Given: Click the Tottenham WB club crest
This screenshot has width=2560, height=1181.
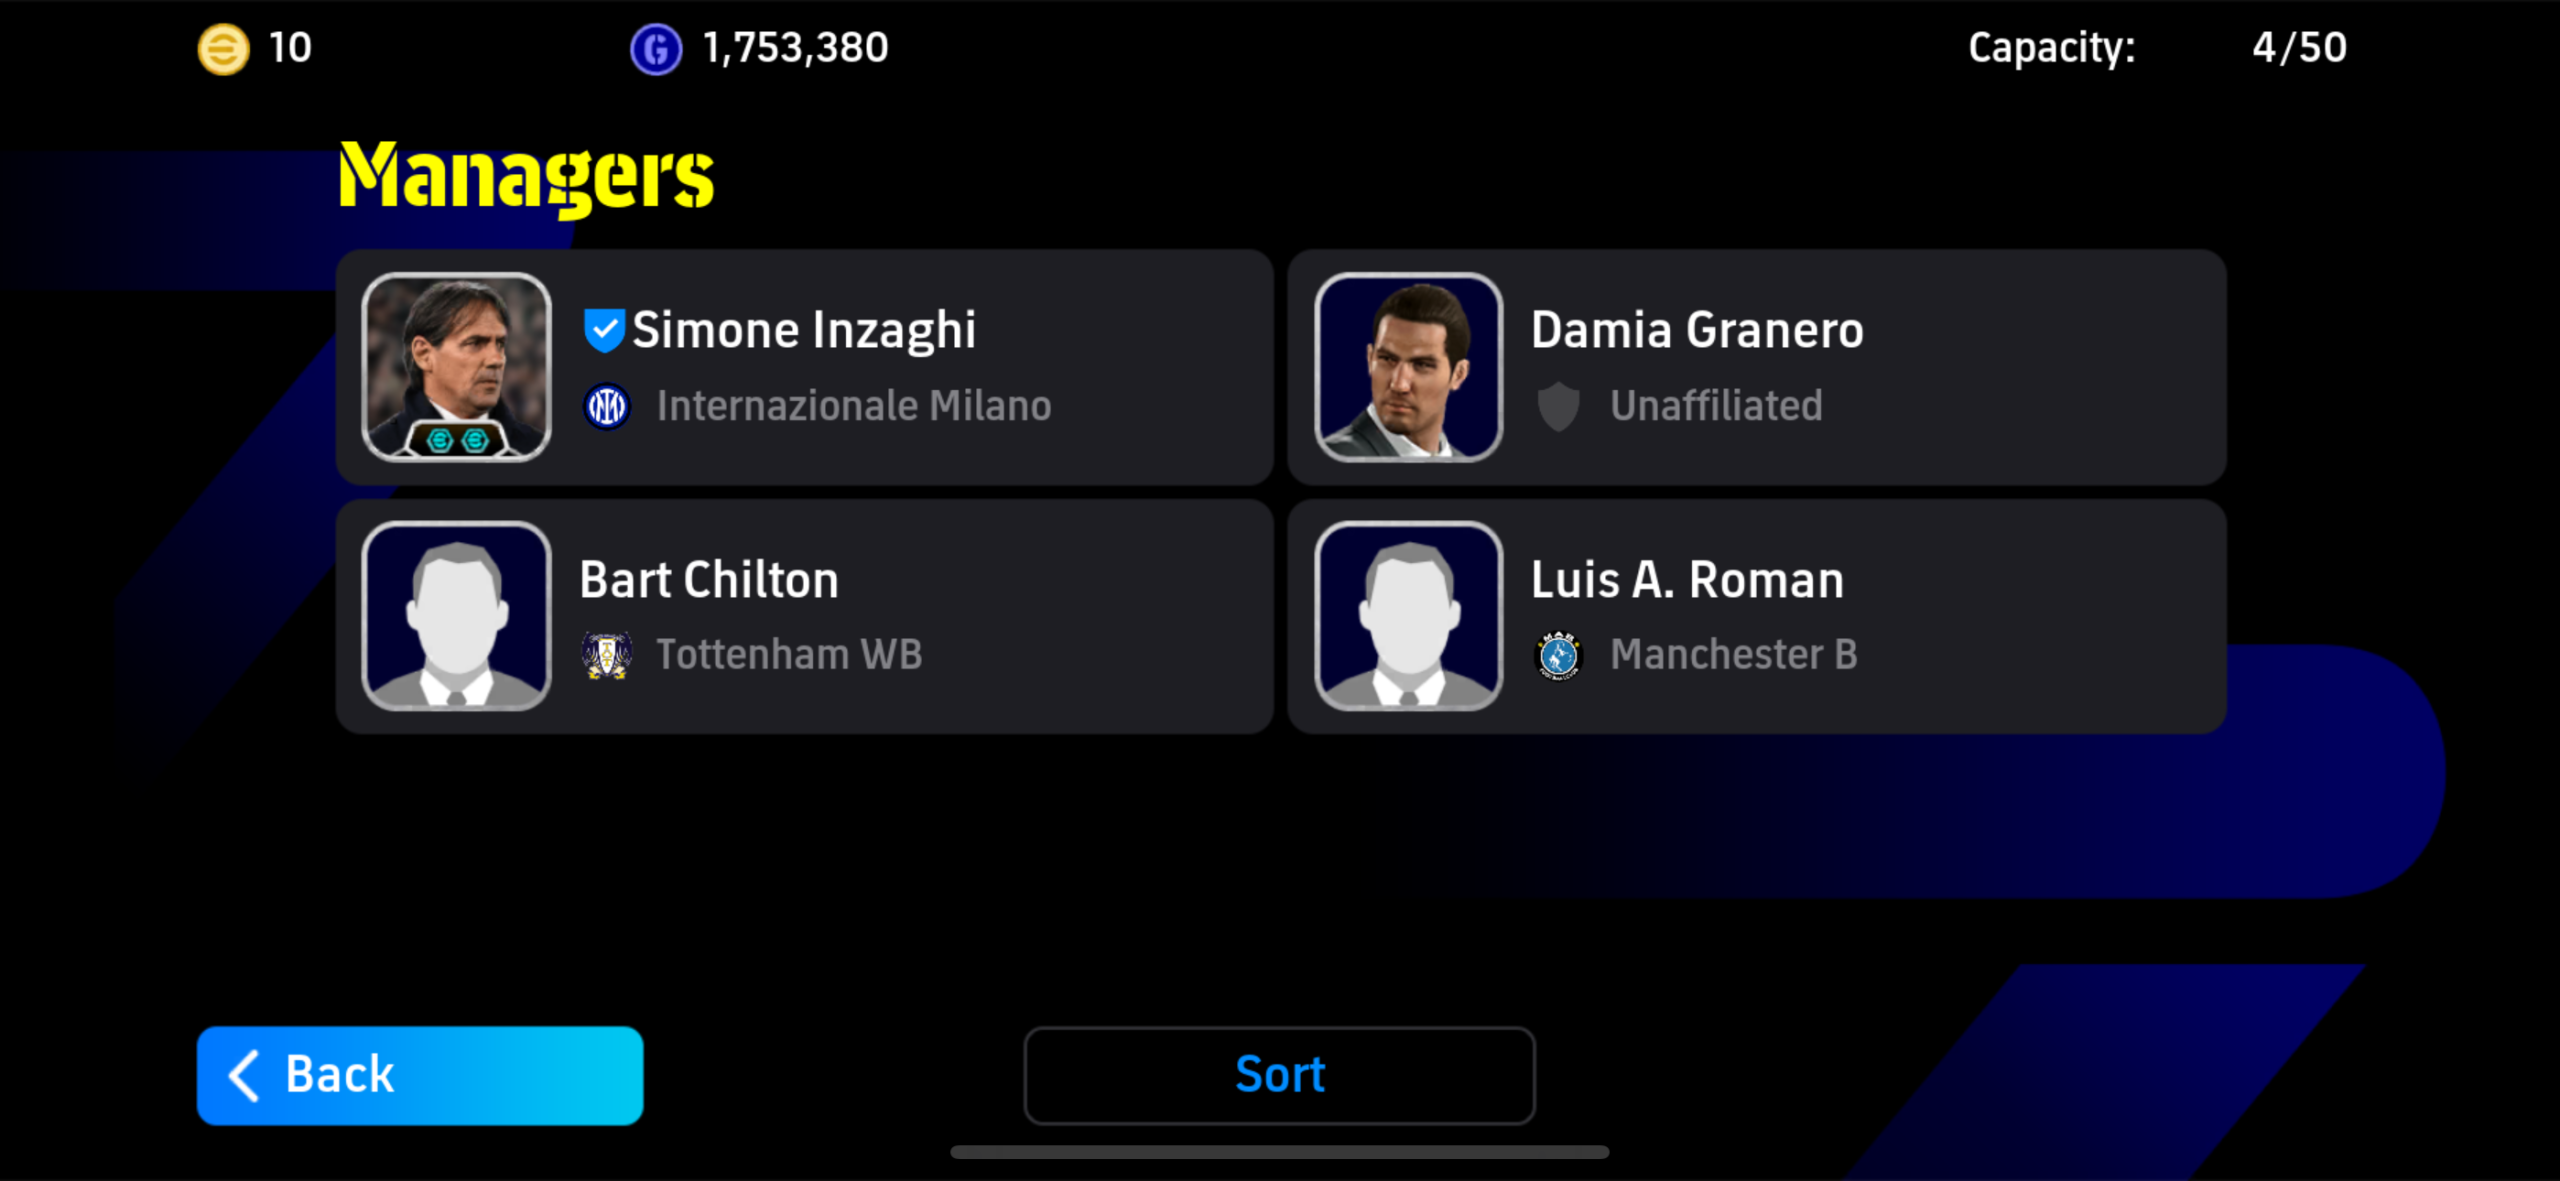Looking at the screenshot, I should (606, 655).
